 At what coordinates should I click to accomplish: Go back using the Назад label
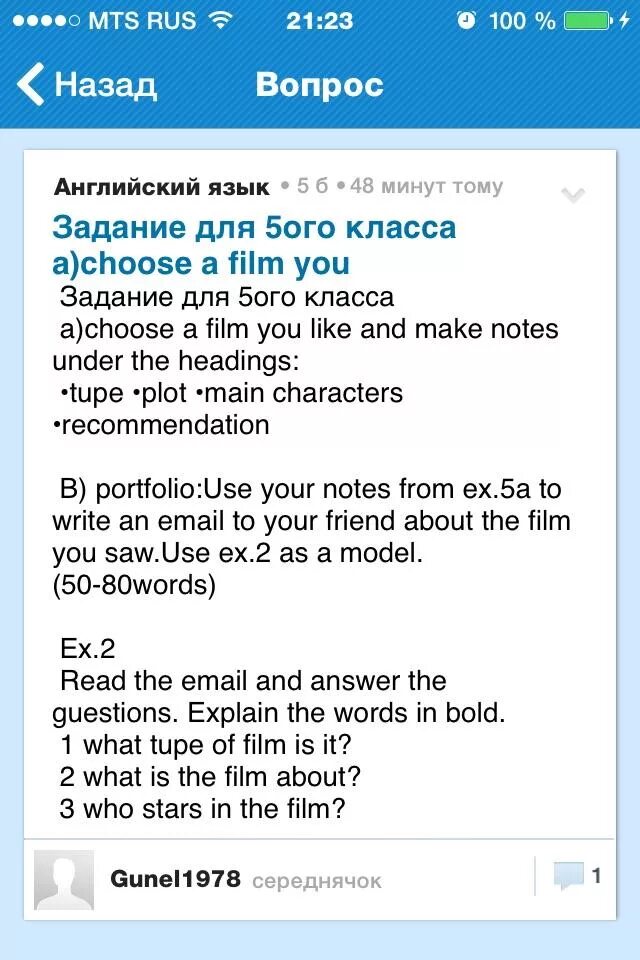(105, 84)
